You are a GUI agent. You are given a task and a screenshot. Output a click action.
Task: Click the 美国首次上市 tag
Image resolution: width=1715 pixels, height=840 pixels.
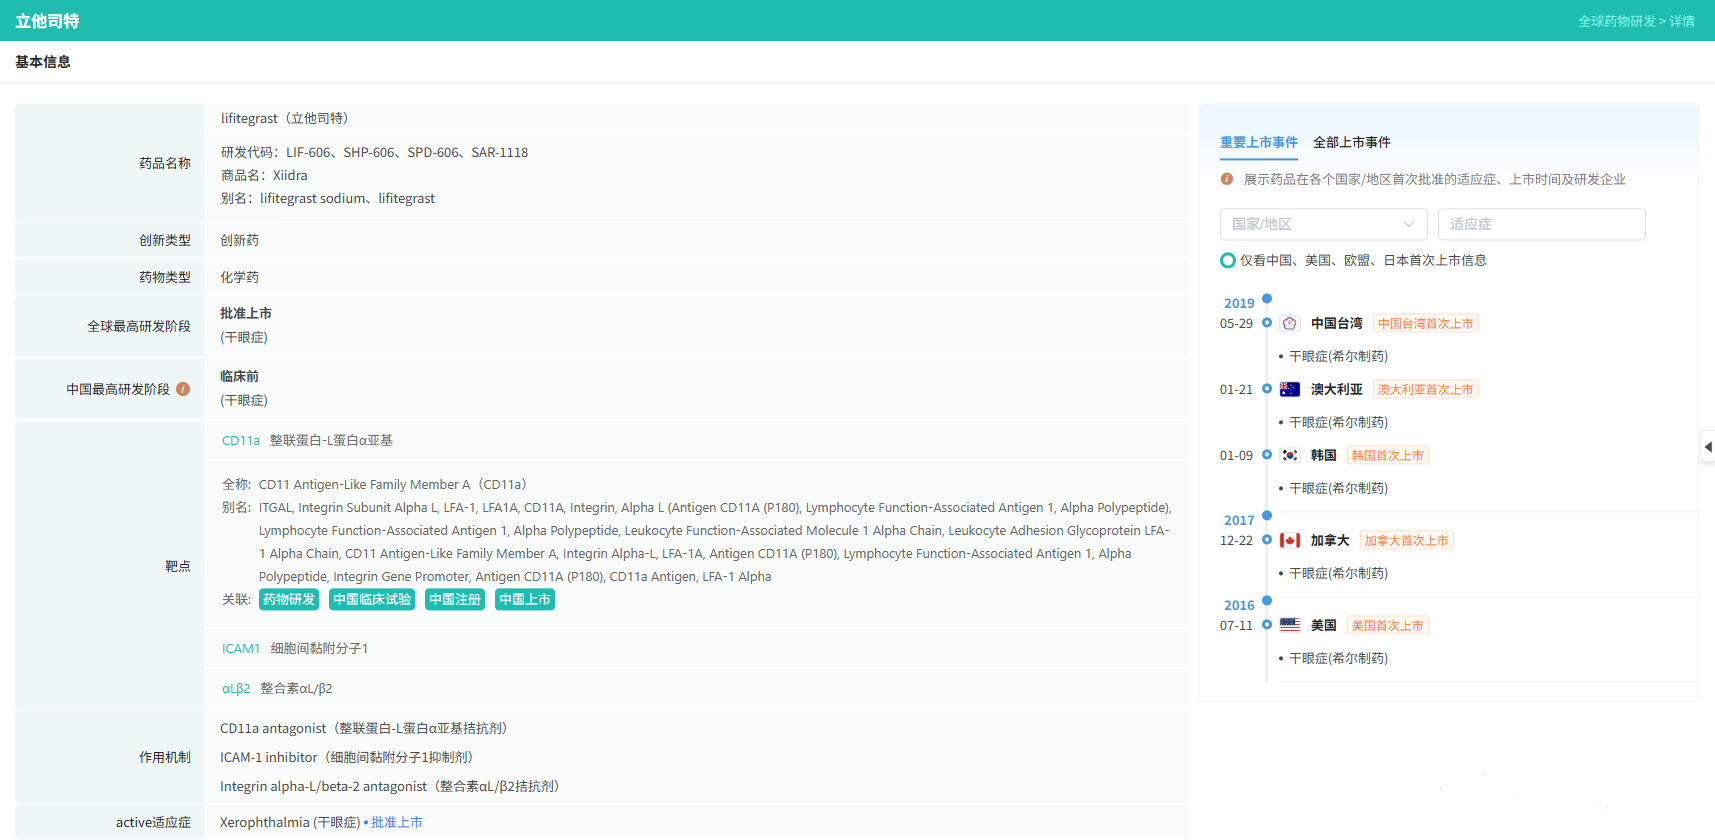pyautogui.click(x=1388, y=625)
